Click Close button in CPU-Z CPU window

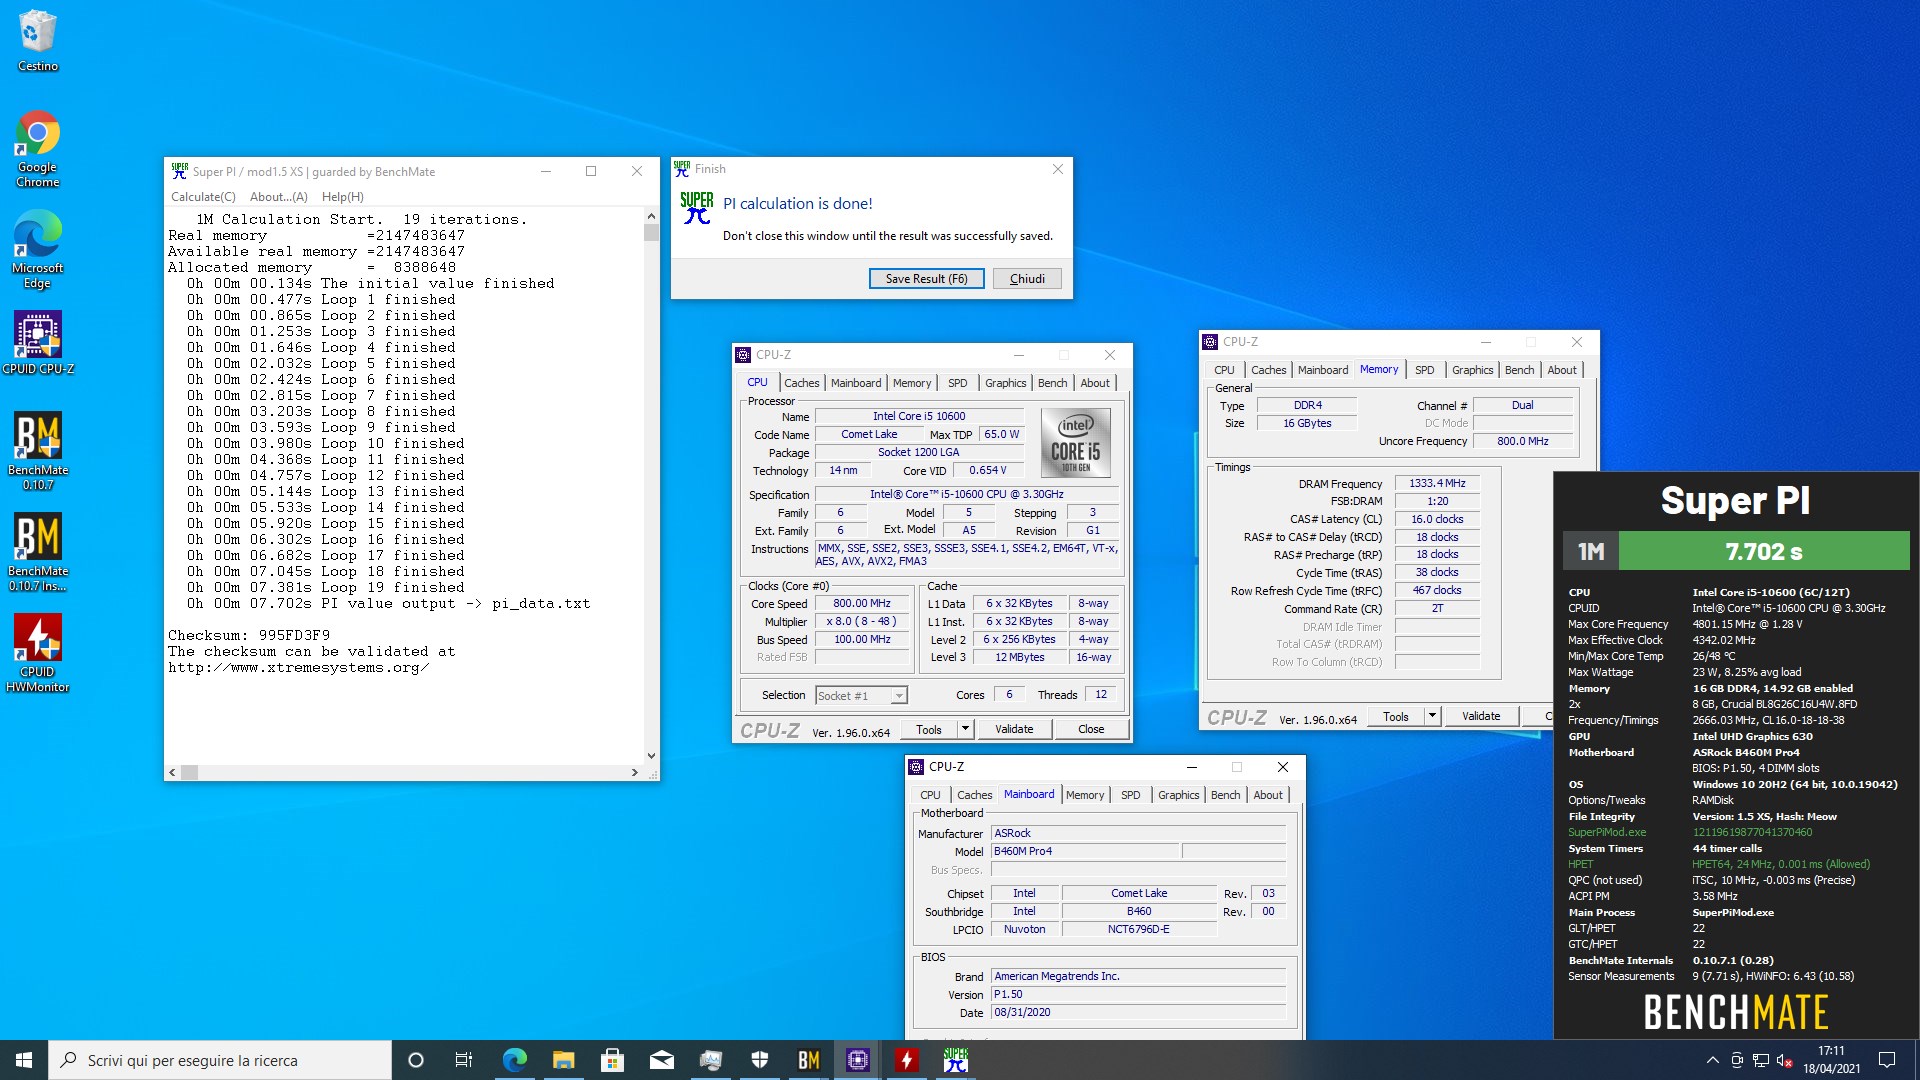coord(1091,730)
